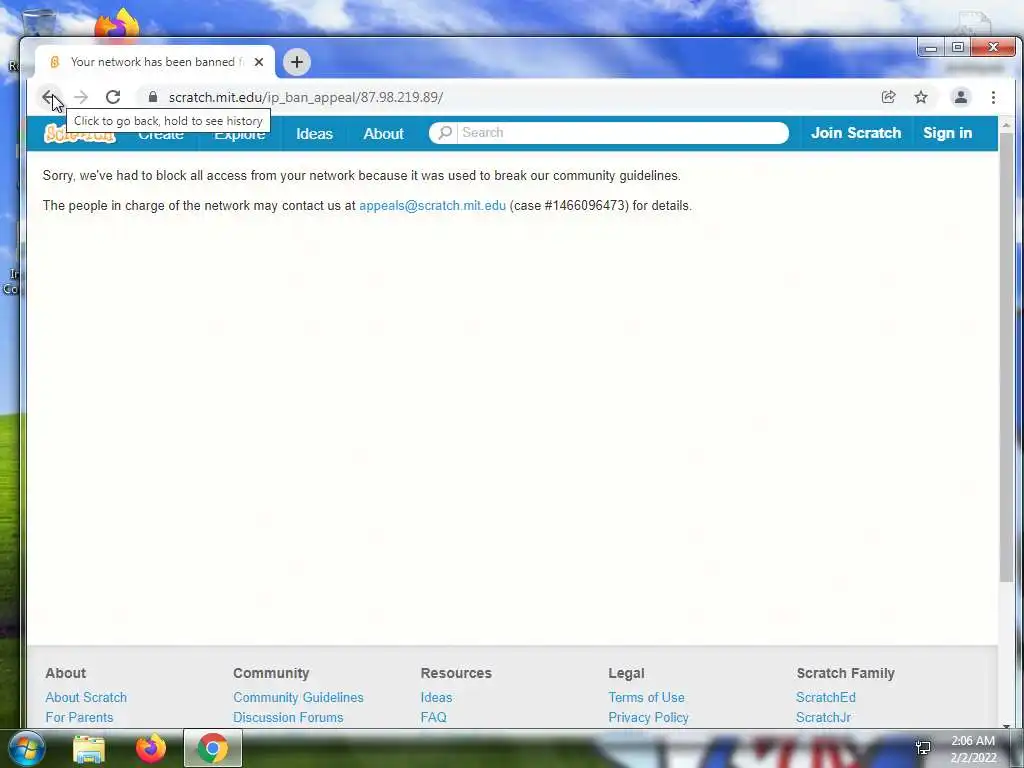Click the 'Scratch Family' footer heading
Viewport: 1024px width, 768px height.
pyautogui.click(x=845, y=673)
